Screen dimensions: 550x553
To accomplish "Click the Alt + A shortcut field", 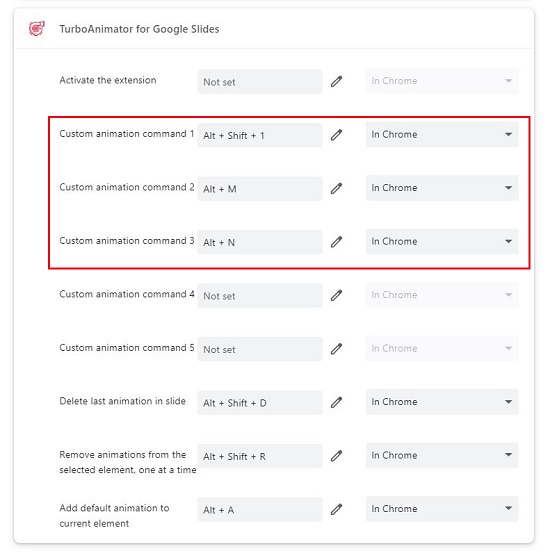I will click(260, 510).
